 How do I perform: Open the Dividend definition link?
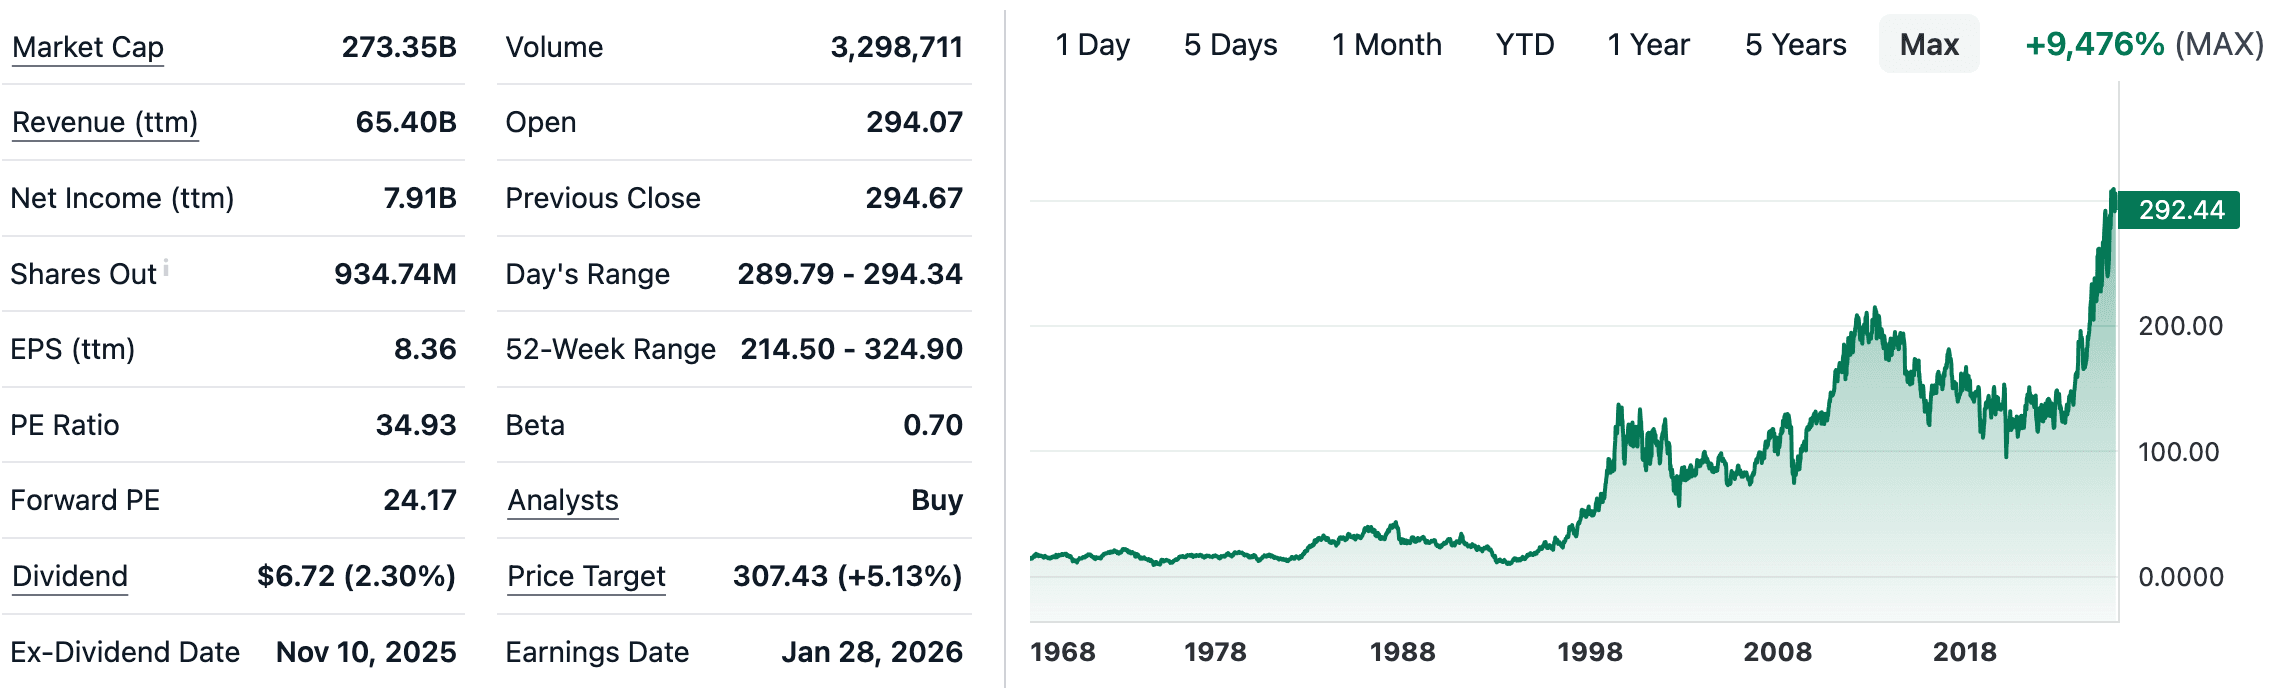pos(69,576)
